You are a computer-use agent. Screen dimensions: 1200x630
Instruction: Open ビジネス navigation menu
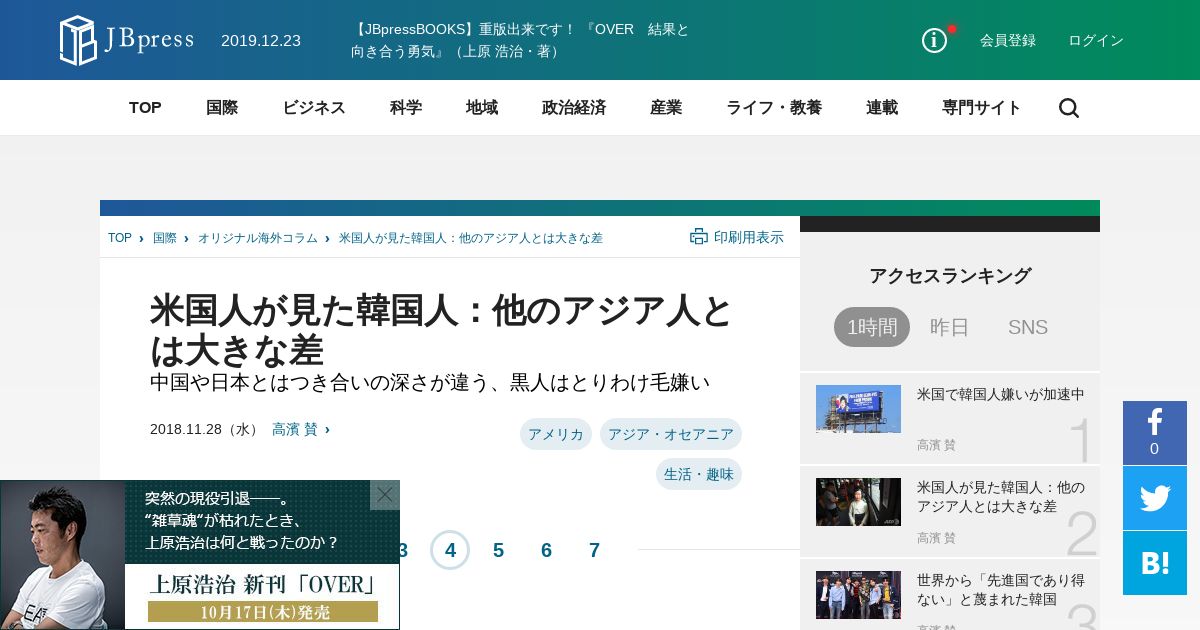click(314, 108)
